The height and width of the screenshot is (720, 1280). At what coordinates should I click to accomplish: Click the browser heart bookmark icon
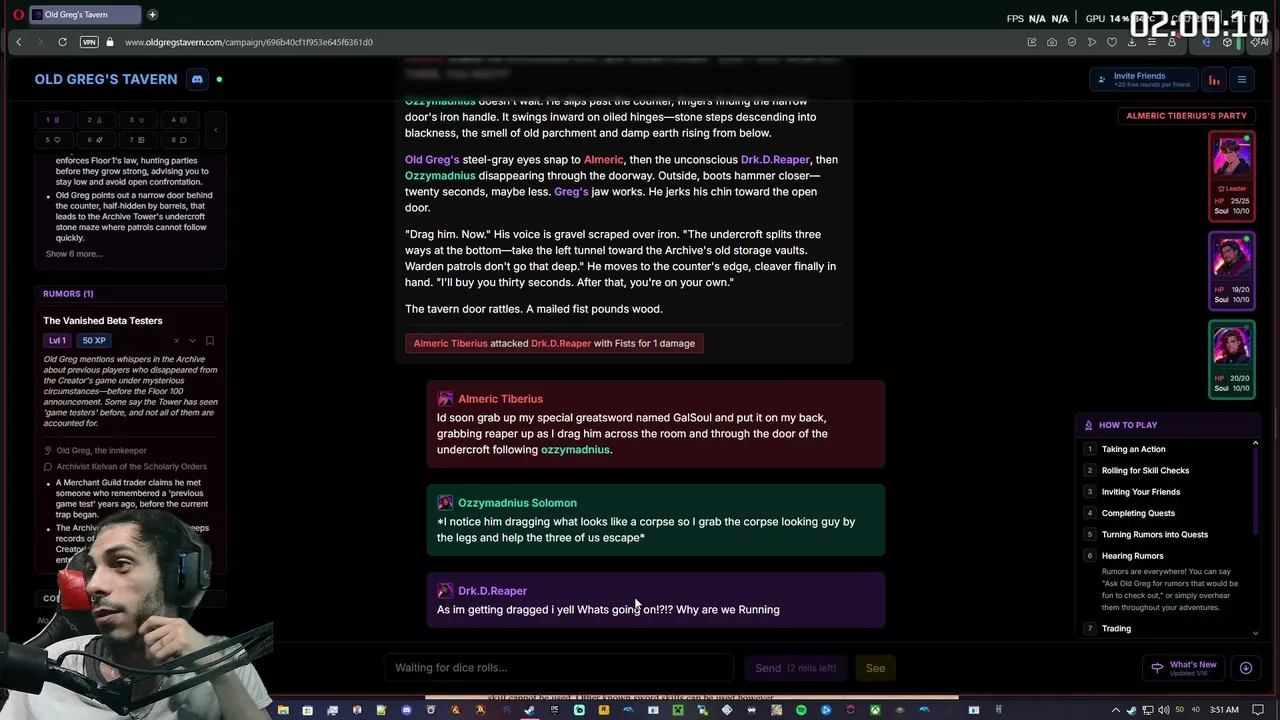(x=1112, y=42)
